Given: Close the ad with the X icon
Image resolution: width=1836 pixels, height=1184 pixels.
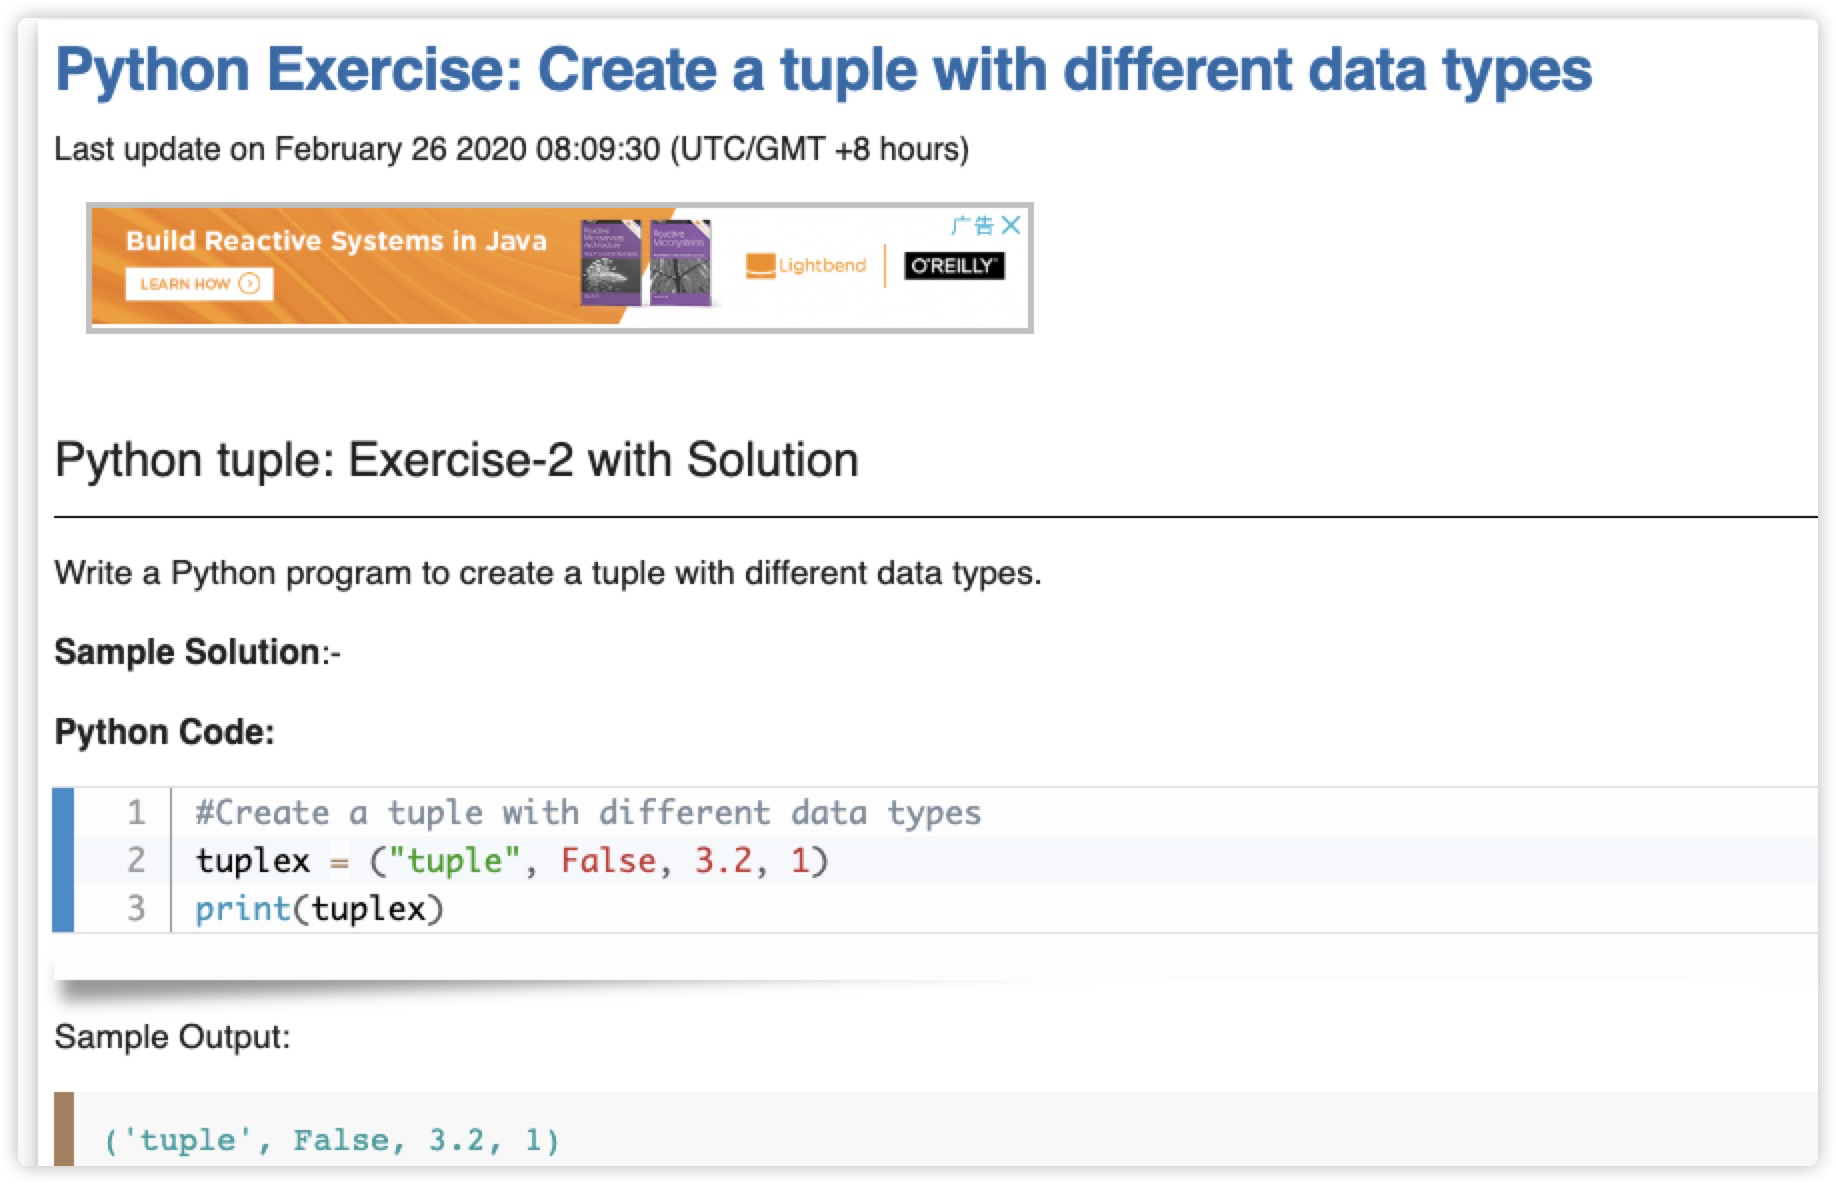Looking at the screenshot, I should (1011, 225).
